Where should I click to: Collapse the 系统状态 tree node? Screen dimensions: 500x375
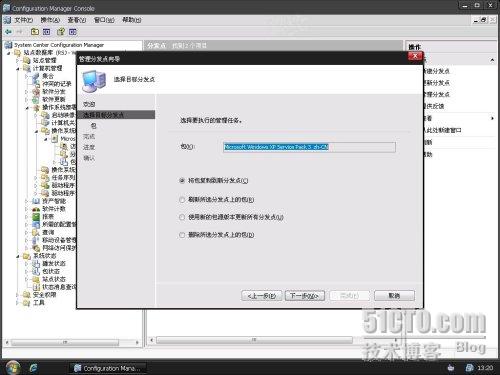coord(18,256)
